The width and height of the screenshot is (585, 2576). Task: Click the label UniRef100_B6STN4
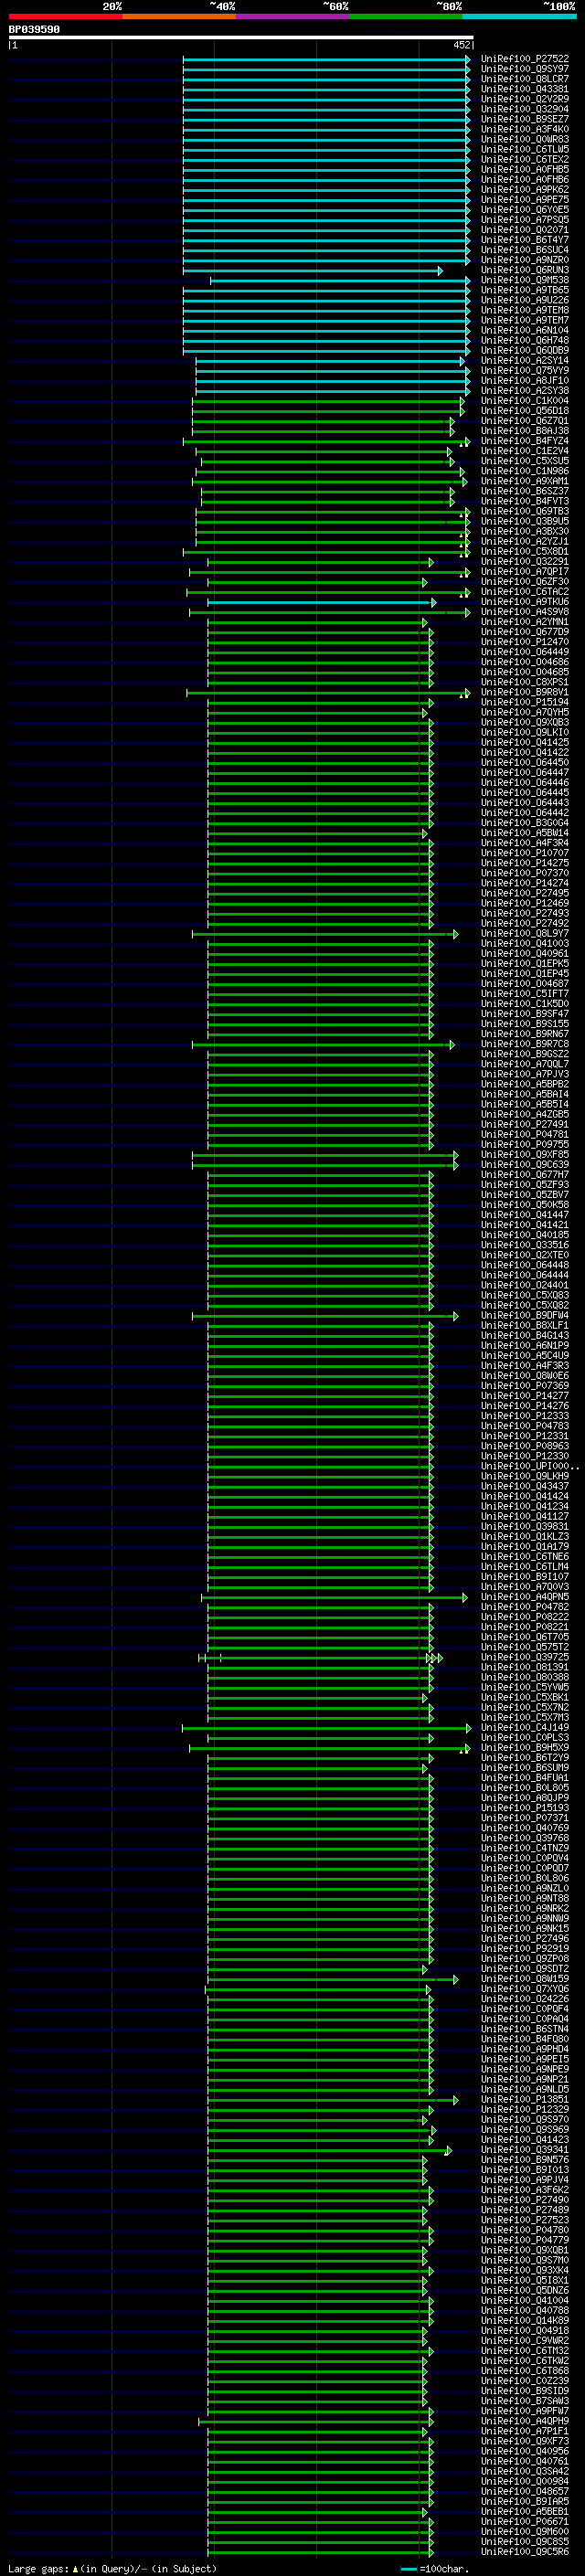coord(524,2030)
